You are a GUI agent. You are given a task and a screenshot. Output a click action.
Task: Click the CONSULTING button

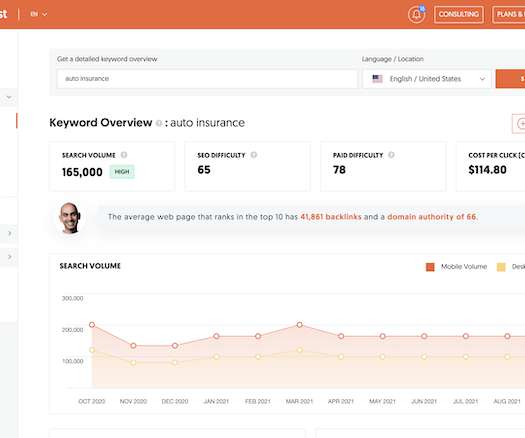[458, 14]
